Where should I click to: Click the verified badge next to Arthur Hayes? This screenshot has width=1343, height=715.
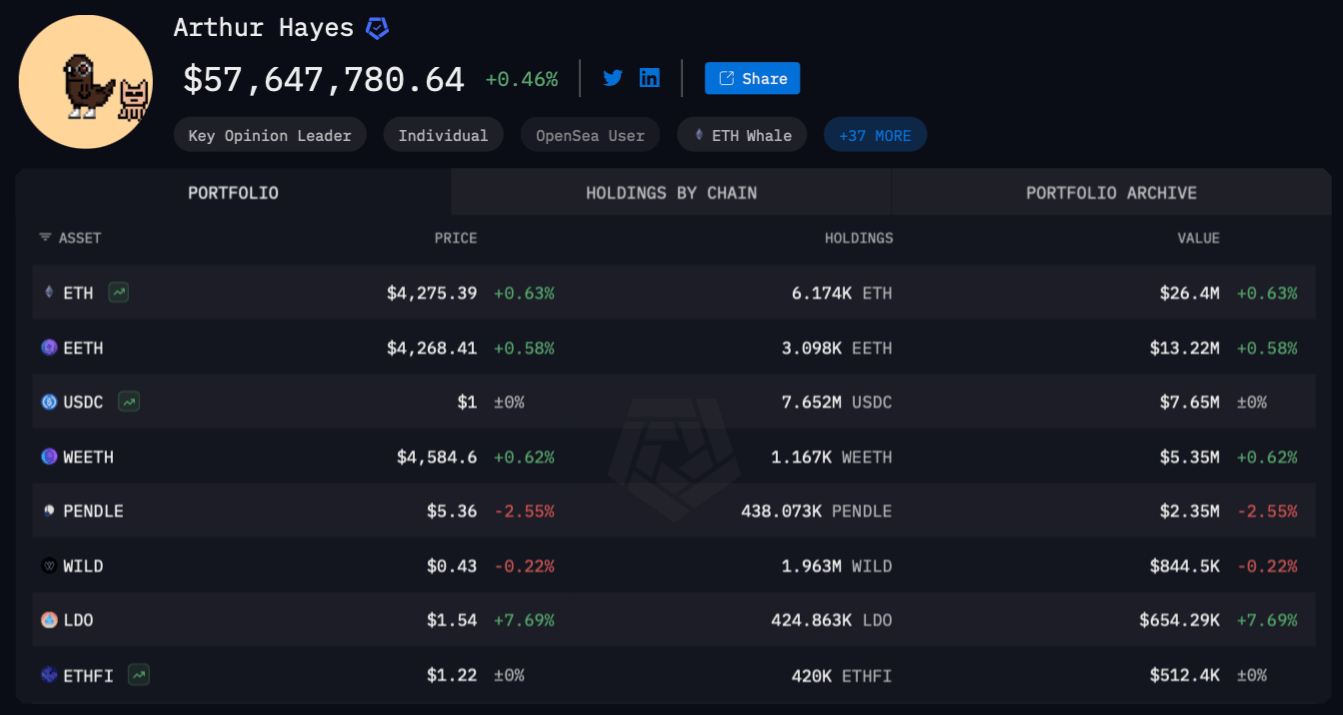[x=377, y=28]
